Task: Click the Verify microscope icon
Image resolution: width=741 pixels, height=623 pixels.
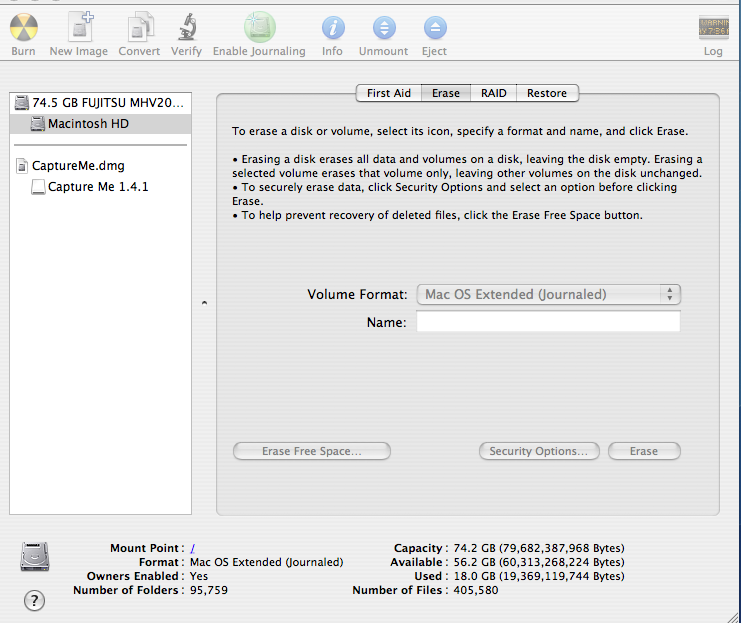Action: (x=187, y=27)
